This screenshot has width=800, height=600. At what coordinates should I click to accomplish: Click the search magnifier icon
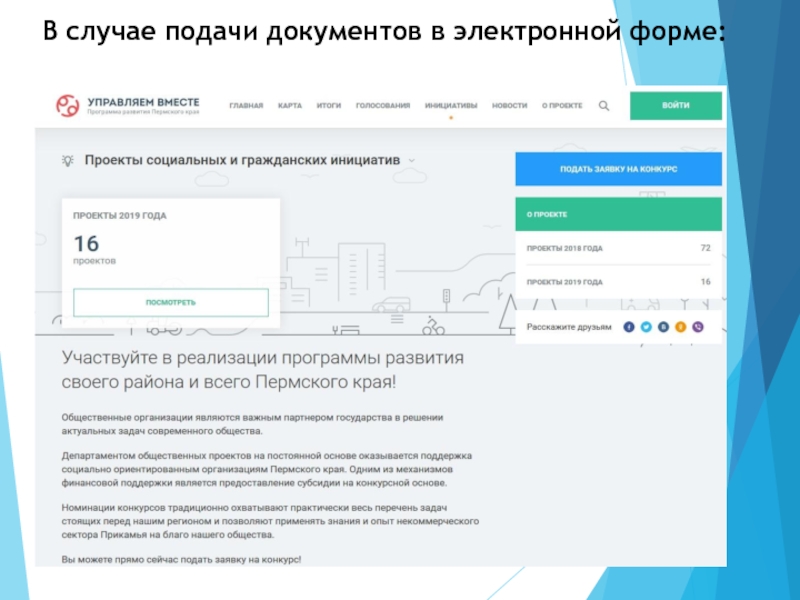[x=603, y=105]
